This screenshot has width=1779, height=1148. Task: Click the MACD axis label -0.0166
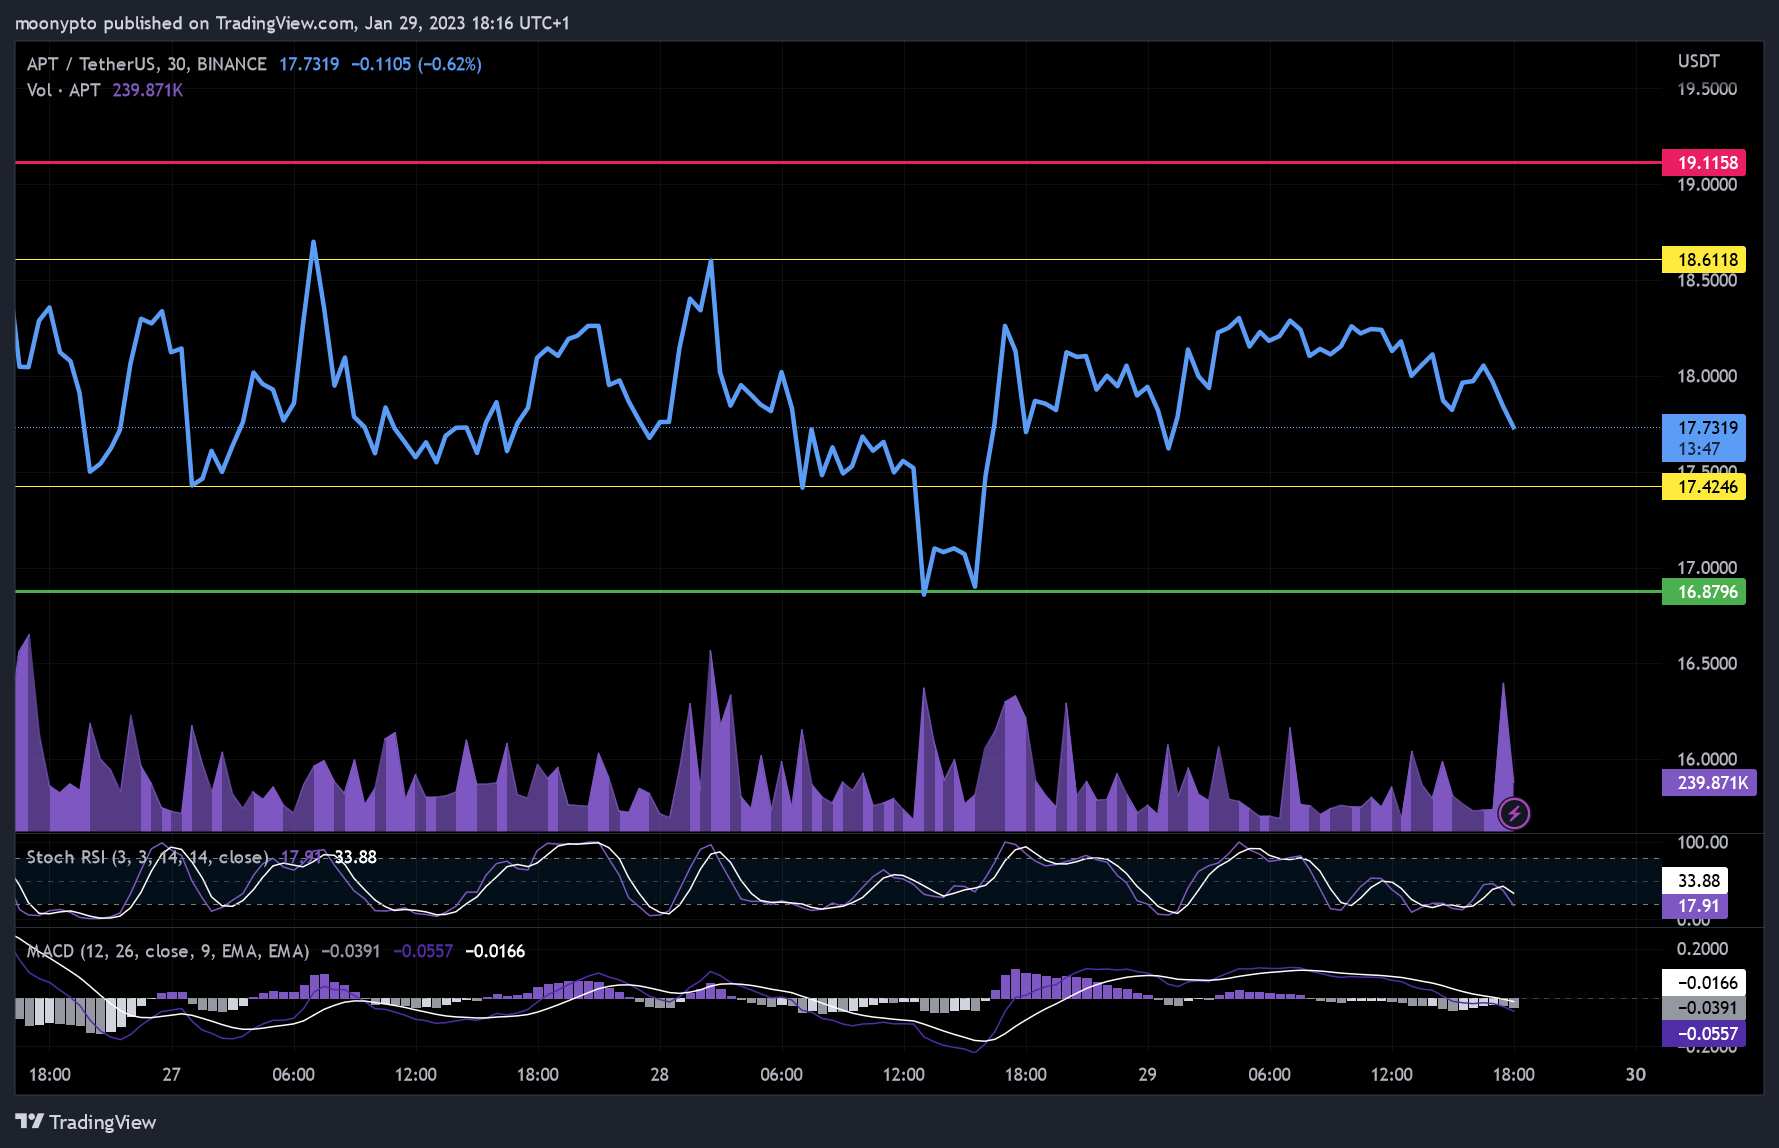[x=1704, y=983]
